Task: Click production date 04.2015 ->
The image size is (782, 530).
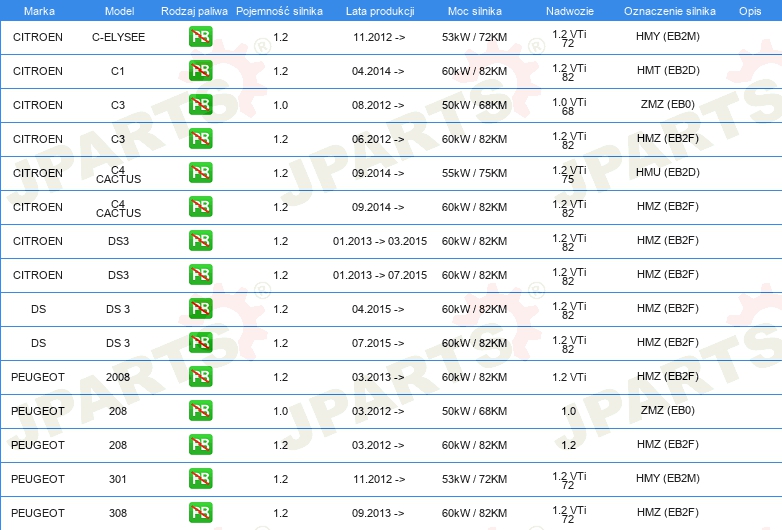Action: click(378, 309)
